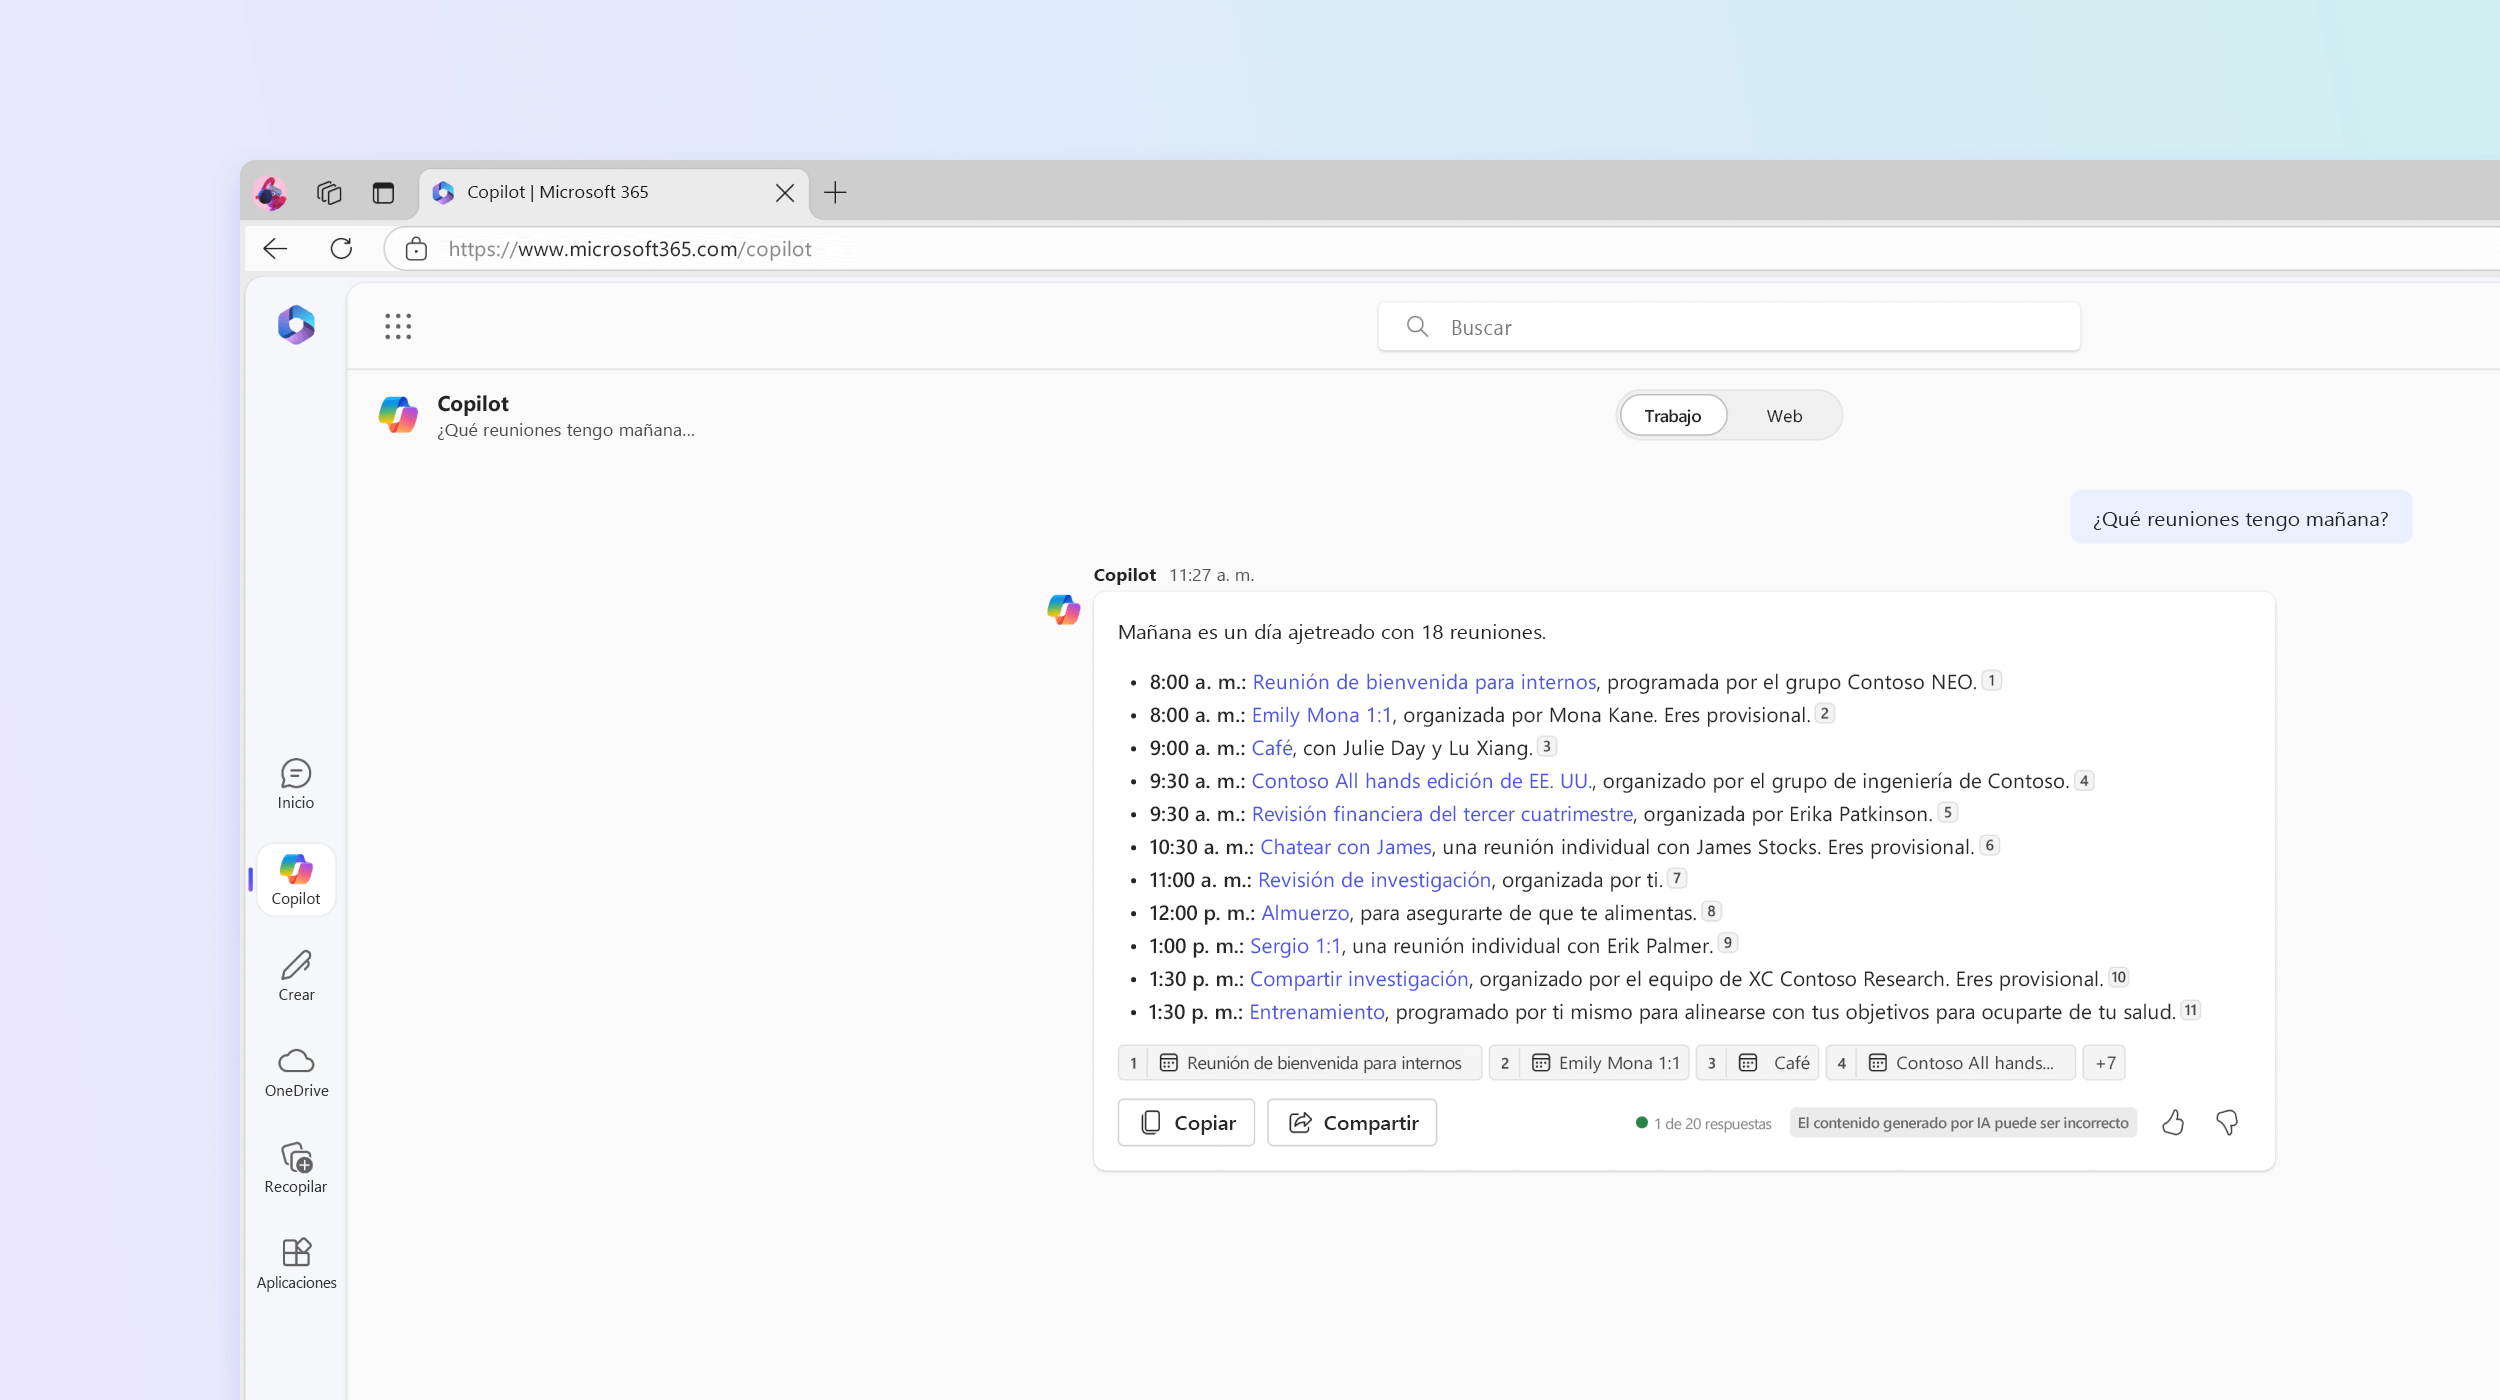Open the Almuerzo meeting link
Screen dimensions: 2500x1400
pos(1305,913)
